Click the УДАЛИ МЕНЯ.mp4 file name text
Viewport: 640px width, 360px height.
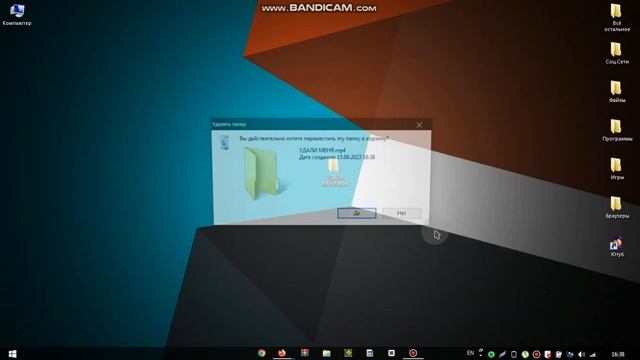pyautogui.click(x=322, y=150)
